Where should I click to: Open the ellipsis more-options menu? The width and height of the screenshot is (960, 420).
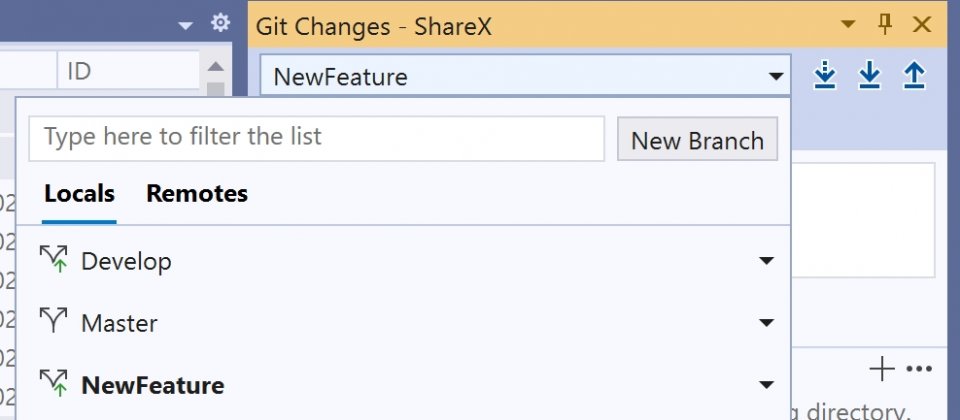[918, 369]
